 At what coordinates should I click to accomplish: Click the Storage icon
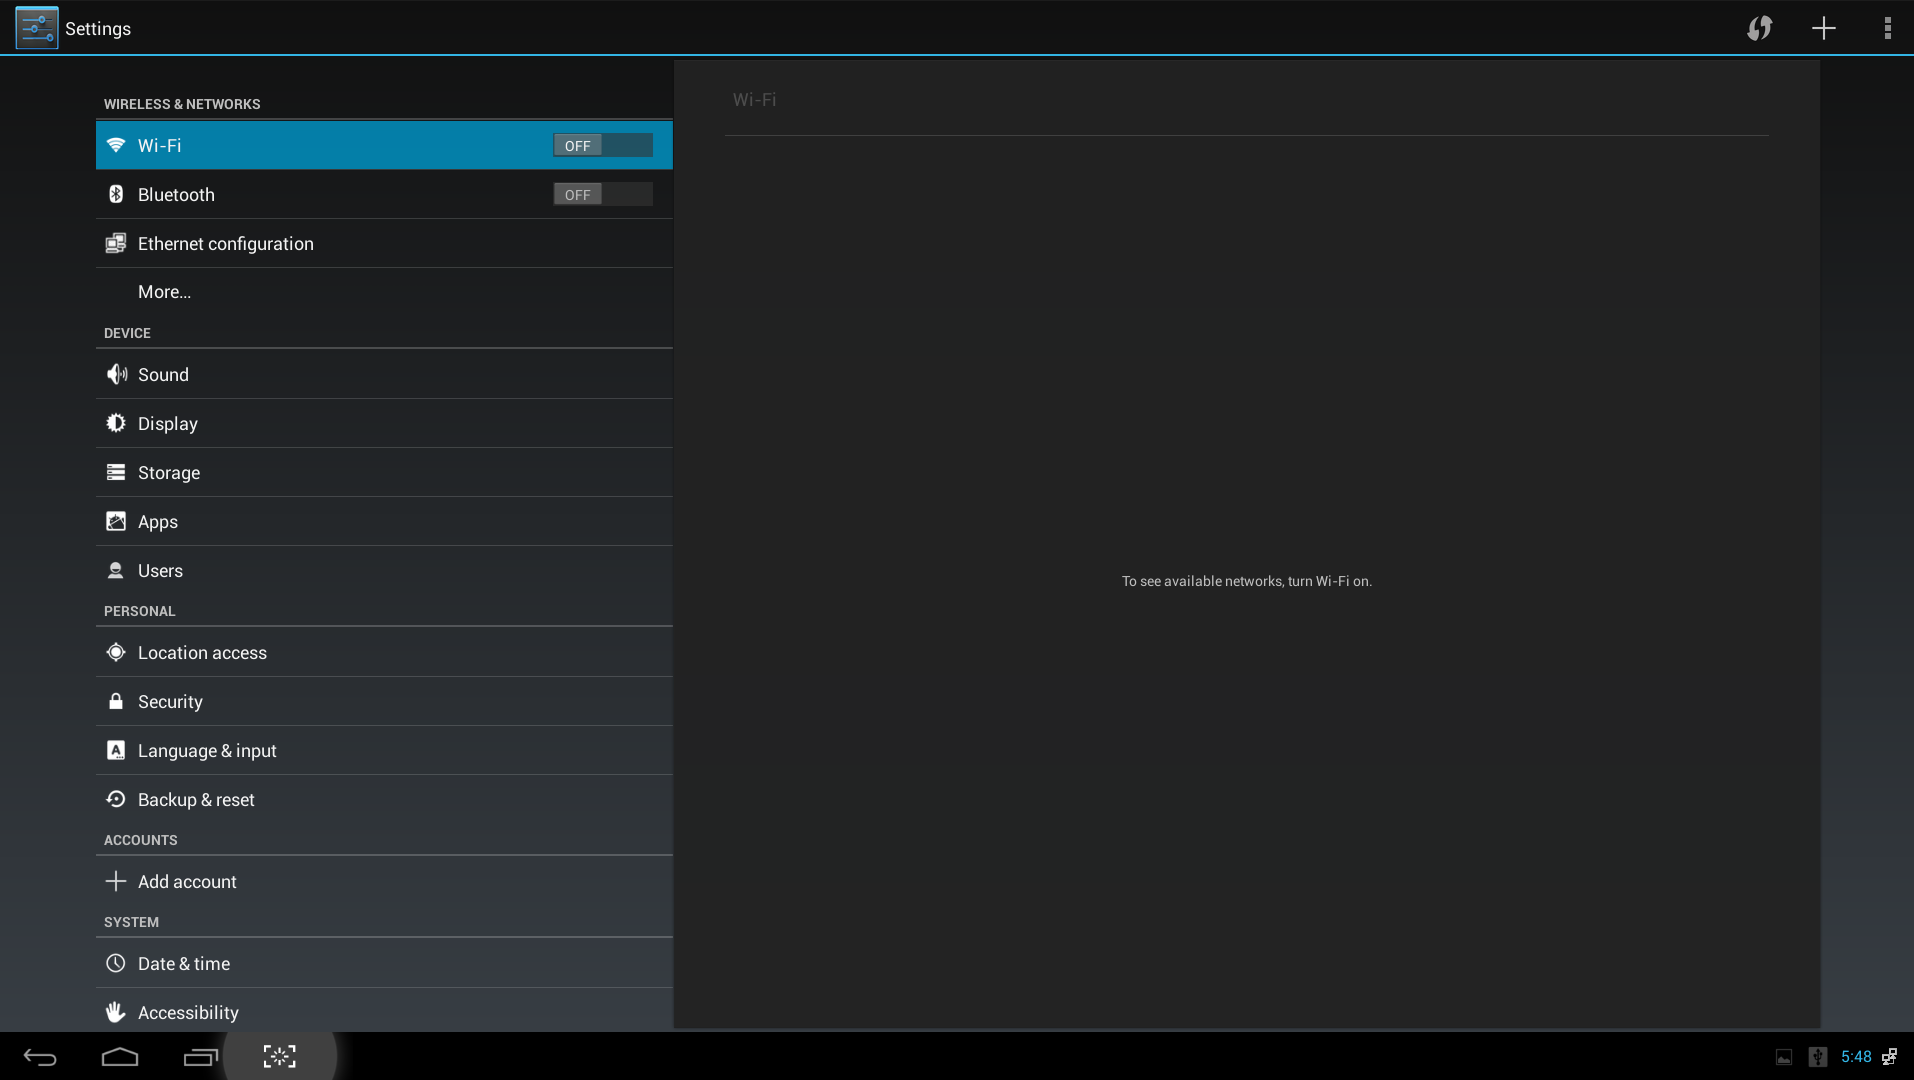click(x=116, y=472)
